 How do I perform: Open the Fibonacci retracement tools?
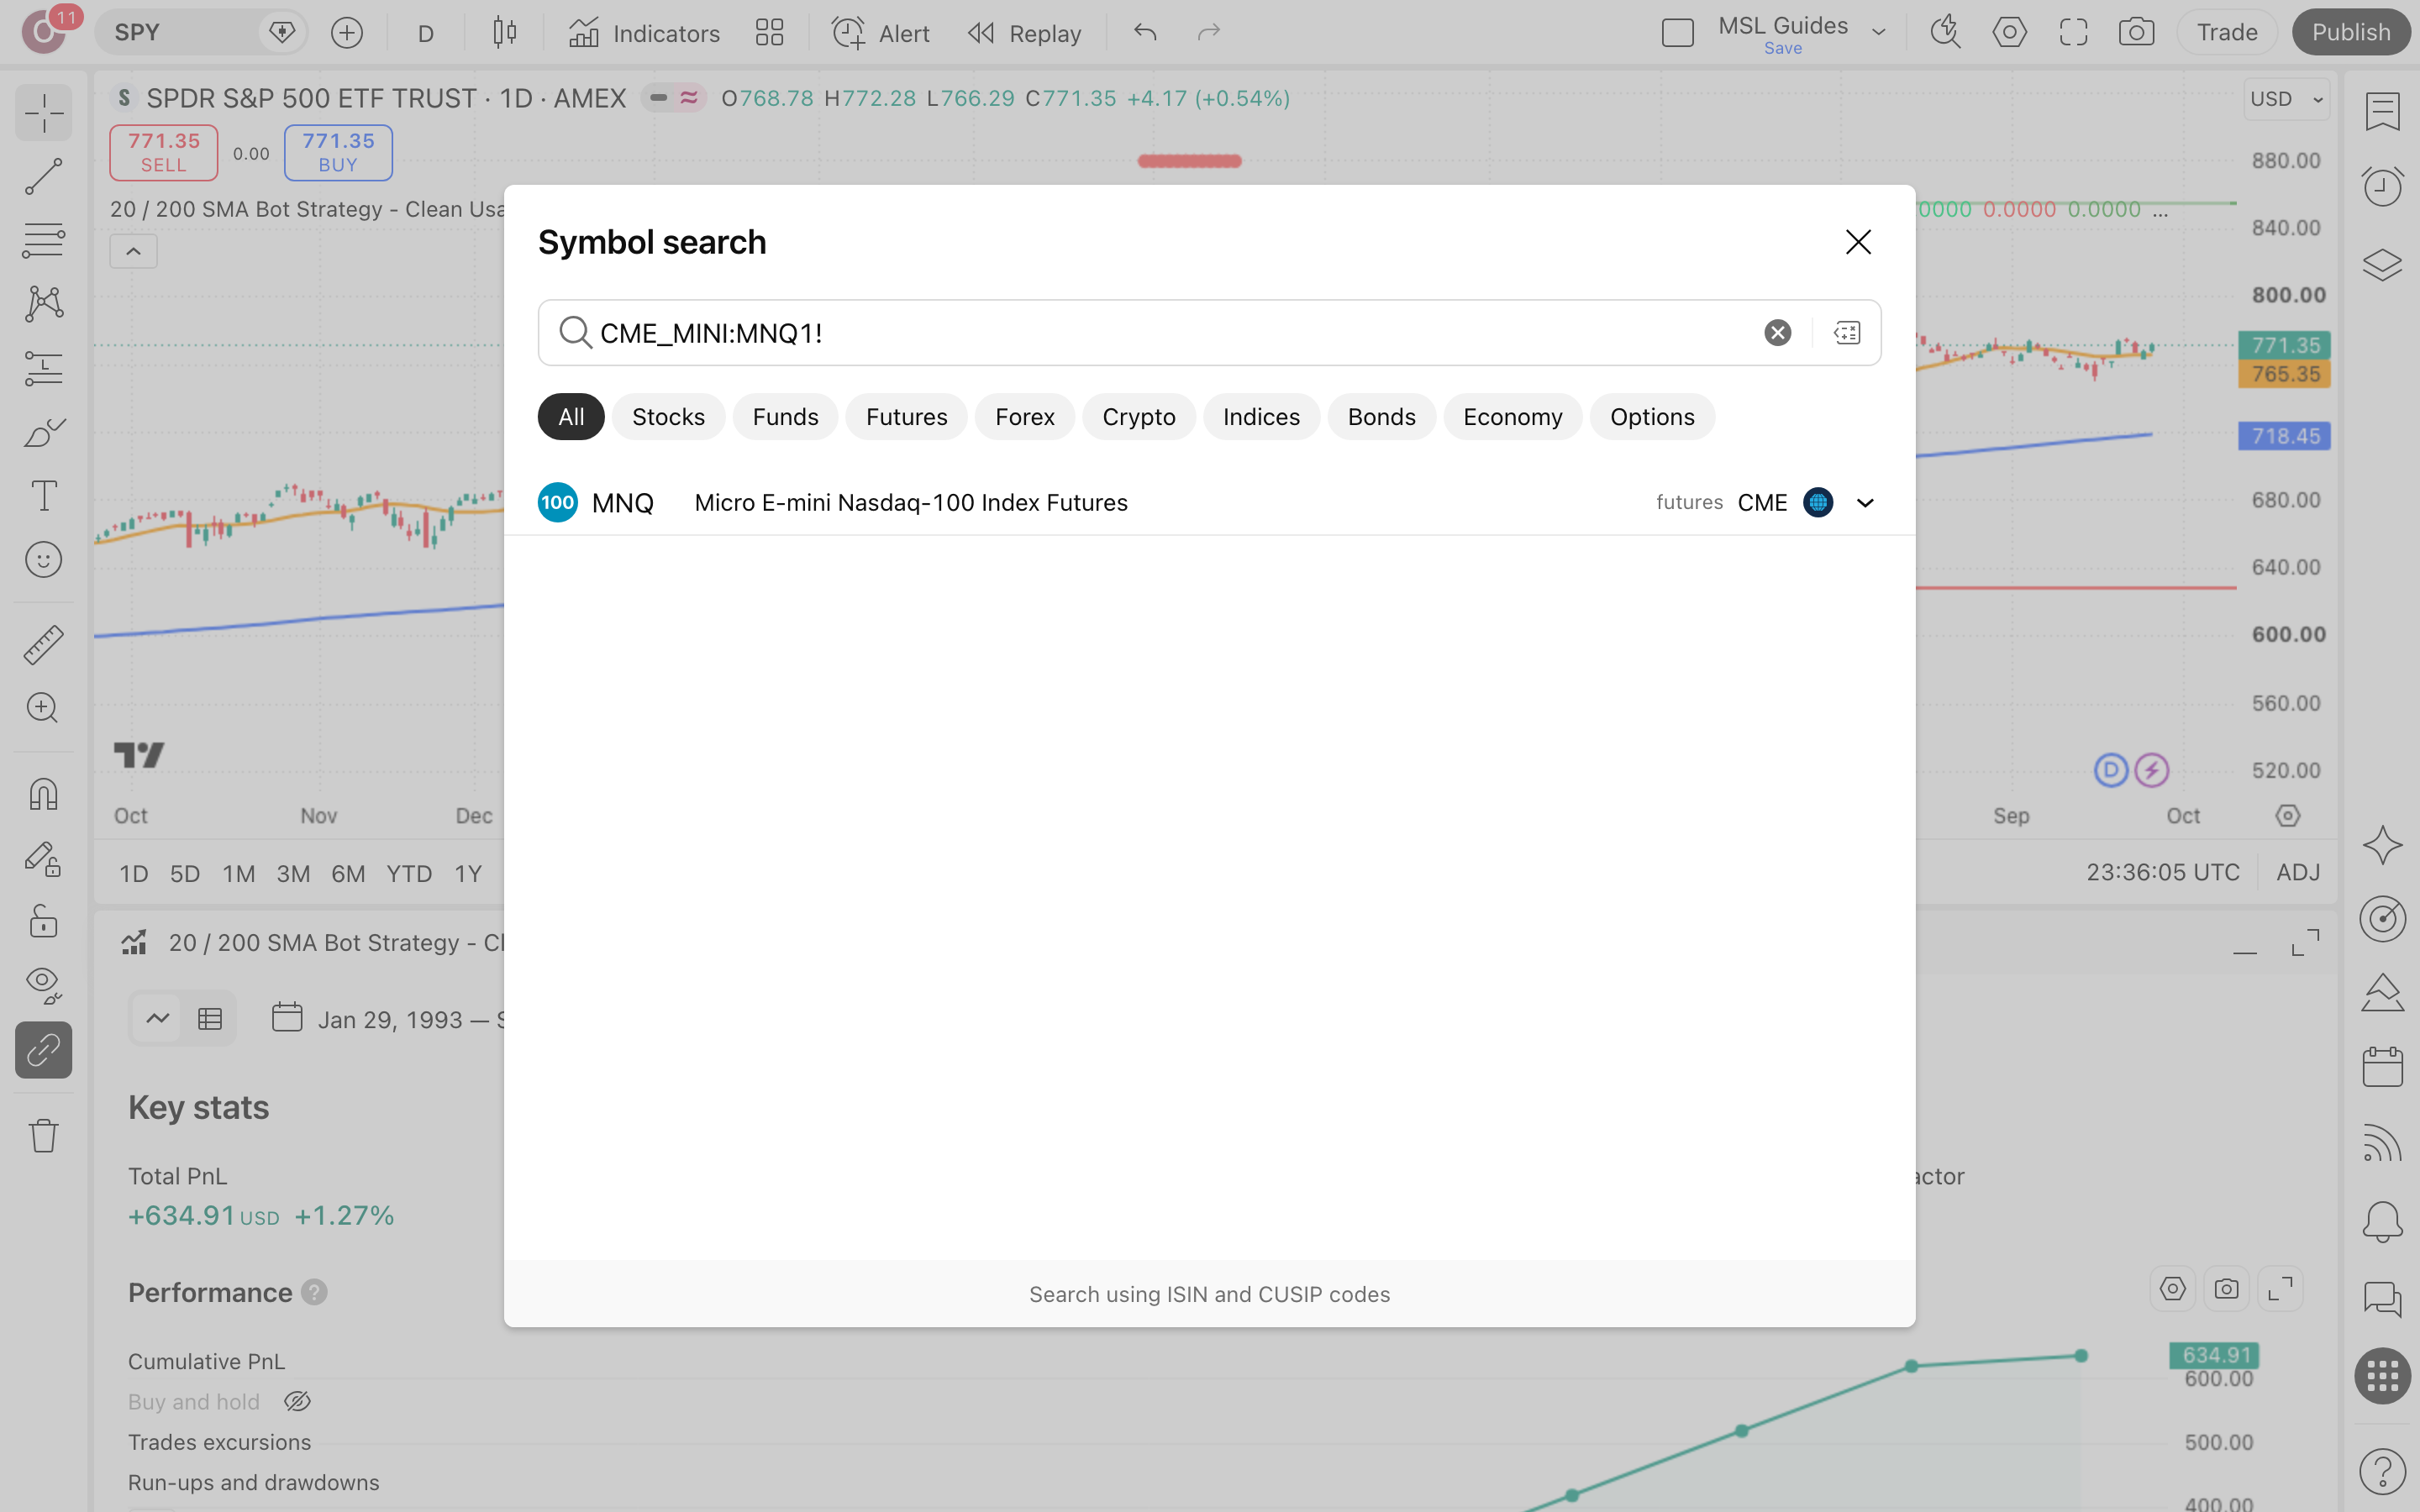[x=44, y=240]
